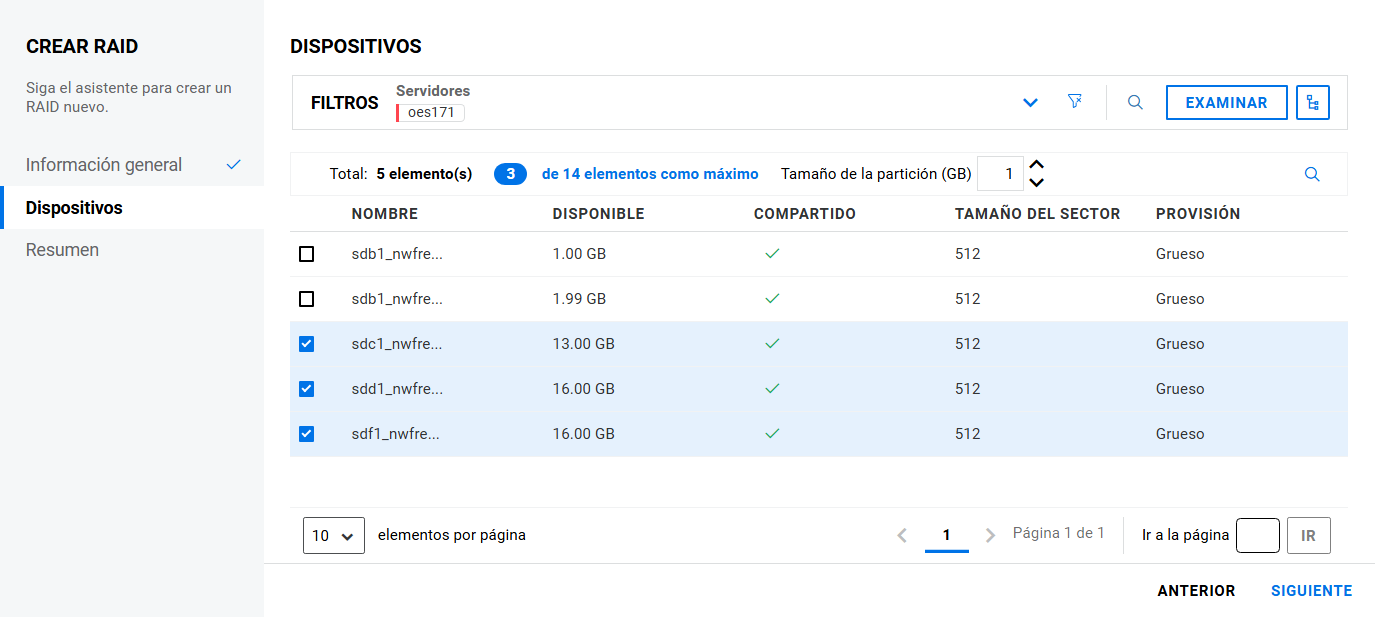Click Siguiente to continue
This screenshot has height=617, width=1375.
coord(1311,591)
